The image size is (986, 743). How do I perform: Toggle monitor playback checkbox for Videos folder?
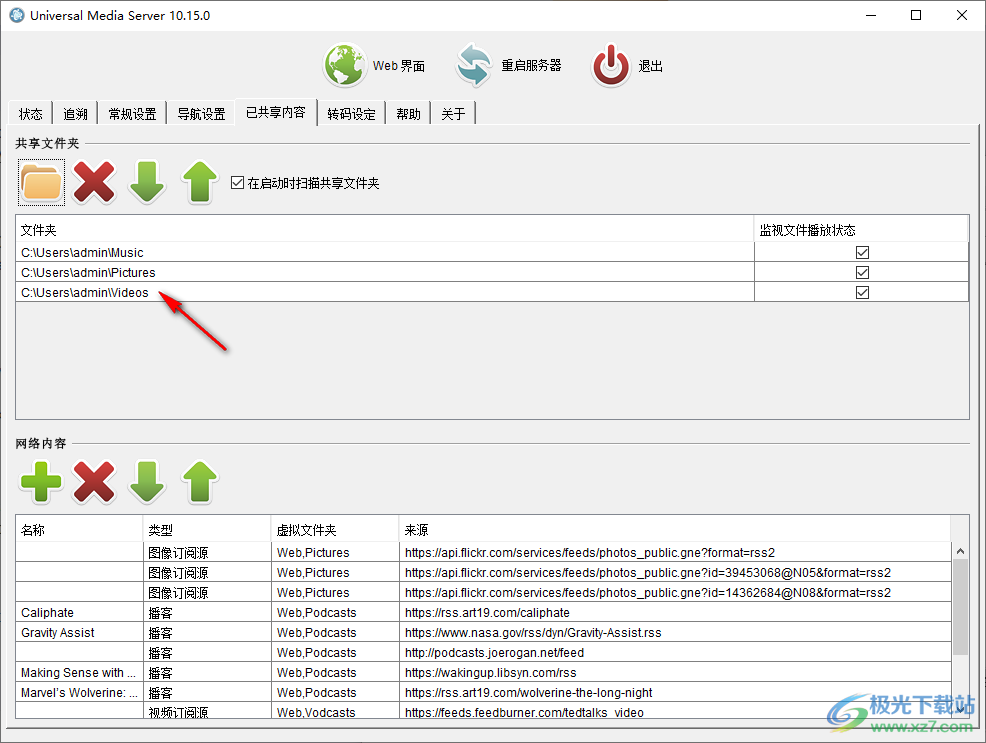point(862,293)
